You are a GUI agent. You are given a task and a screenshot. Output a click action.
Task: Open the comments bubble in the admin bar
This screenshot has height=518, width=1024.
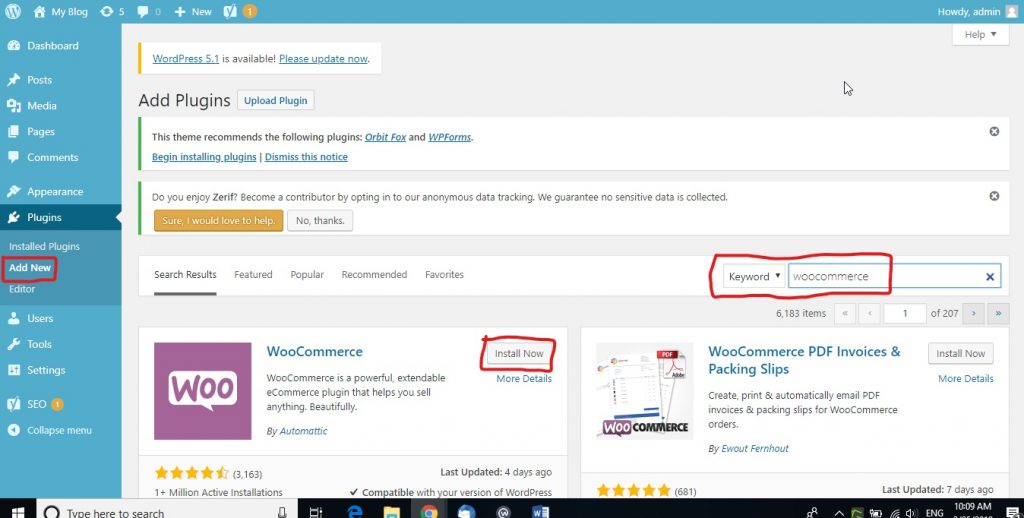149,12
